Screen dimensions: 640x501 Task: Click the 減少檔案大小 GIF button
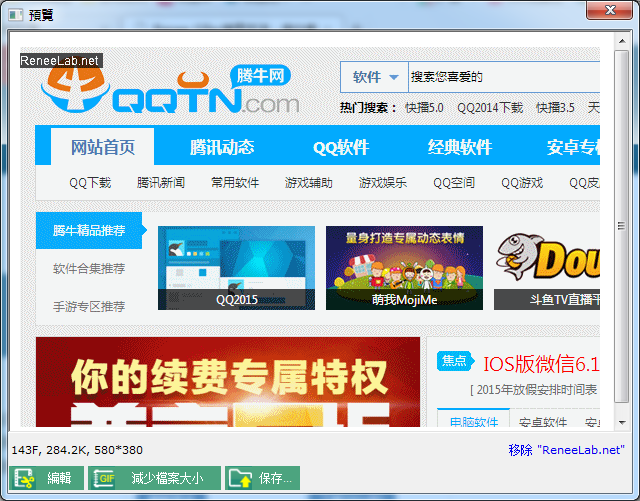[x=154, y=478]
